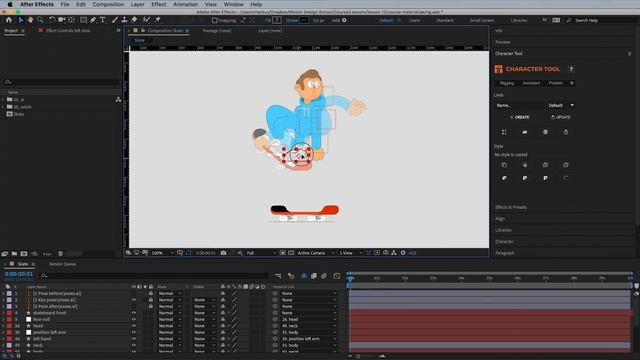The image size is (640, 360).
Task: Click the timeline layer search field
Action: pyautogui.click(x=154, y=276)
